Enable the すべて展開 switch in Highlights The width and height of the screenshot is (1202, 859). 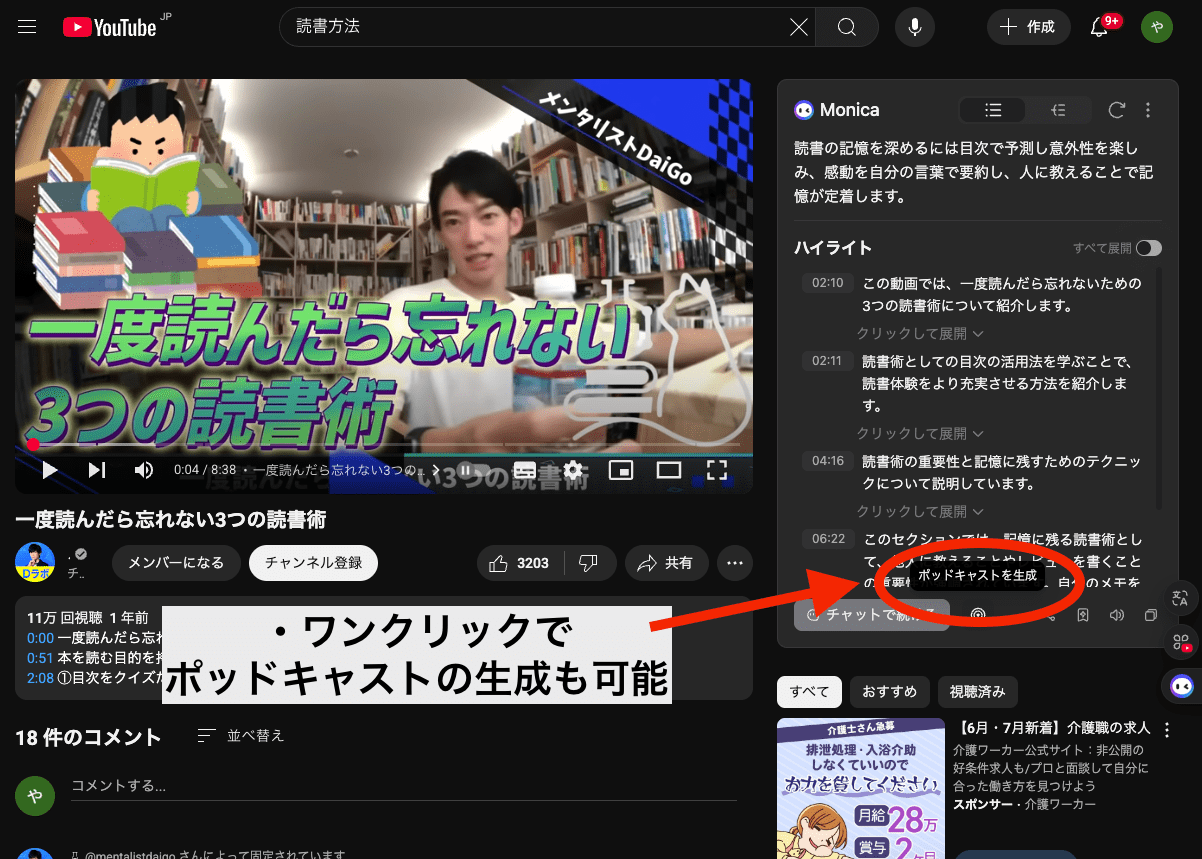point(1149,248)
